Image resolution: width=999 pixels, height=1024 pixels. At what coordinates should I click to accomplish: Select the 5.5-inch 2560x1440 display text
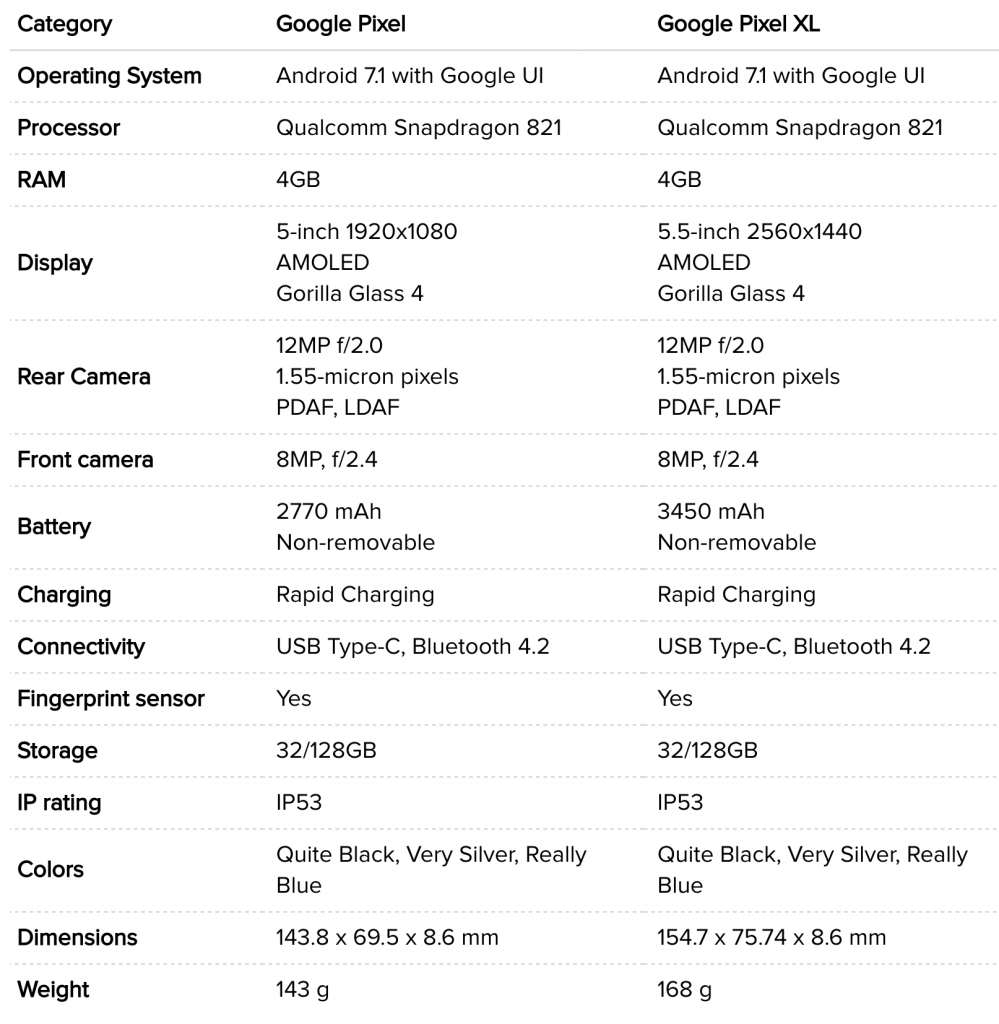click(x=759, y=232)
